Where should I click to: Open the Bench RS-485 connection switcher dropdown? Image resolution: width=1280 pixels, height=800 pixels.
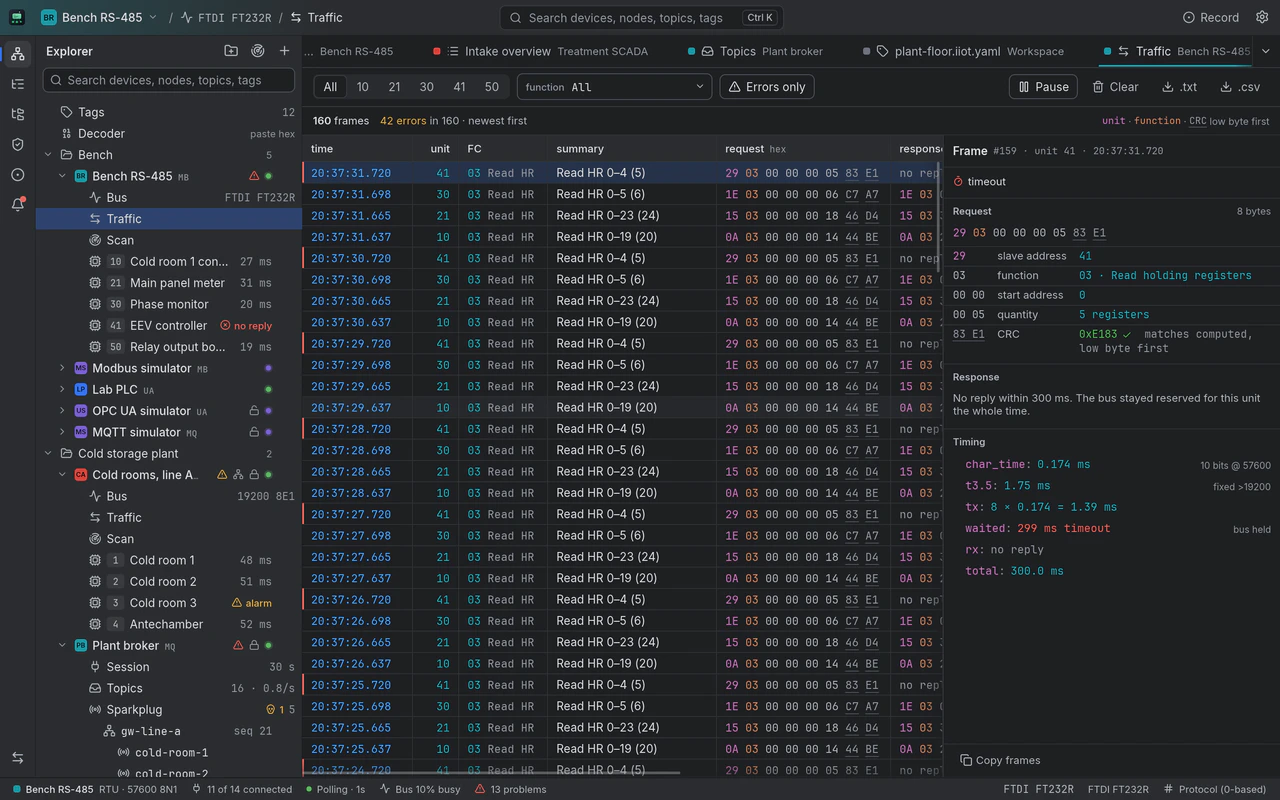[99, 17]
